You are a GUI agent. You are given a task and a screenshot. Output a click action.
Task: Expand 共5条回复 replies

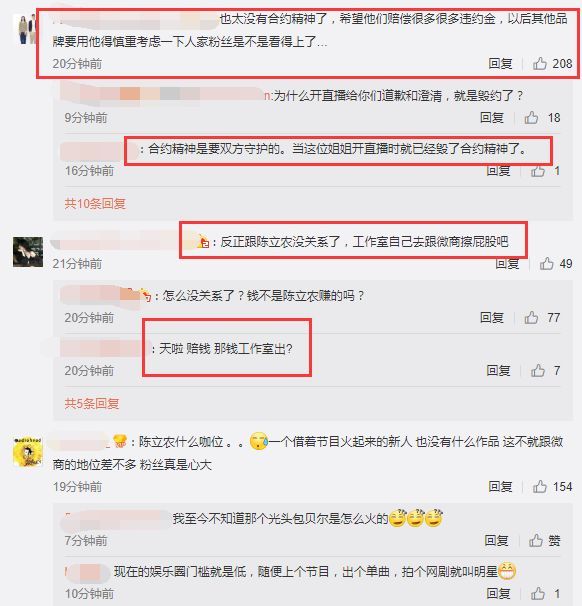92,403
